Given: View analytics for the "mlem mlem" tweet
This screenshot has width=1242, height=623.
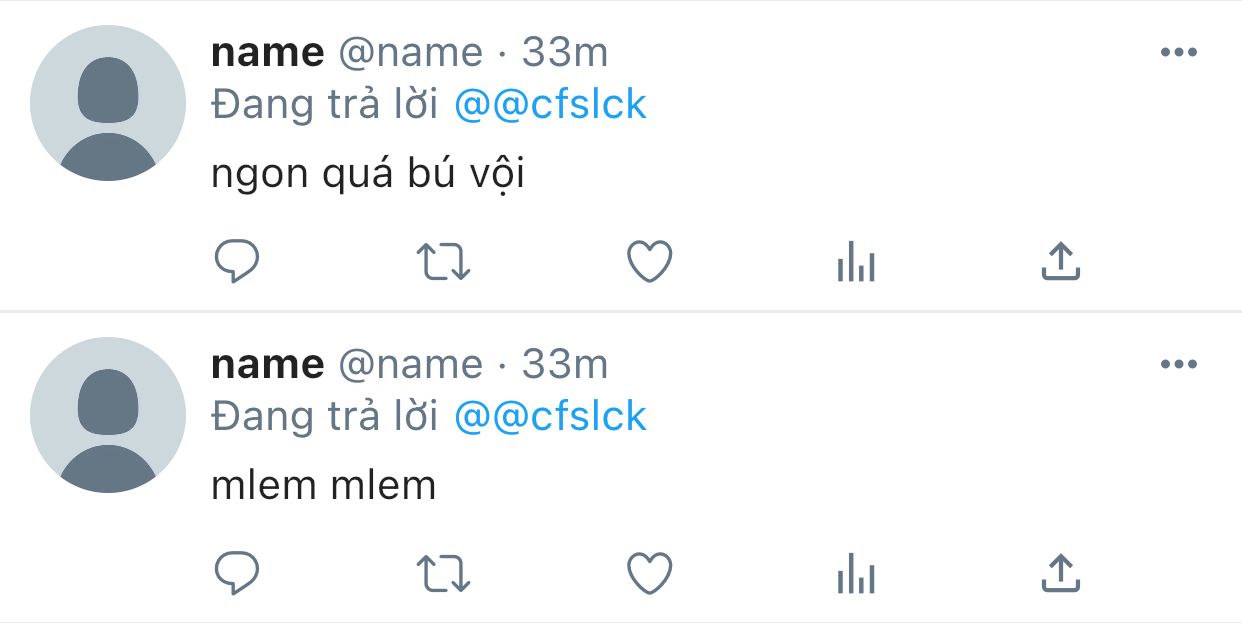Looking at the screenshot, I should [856, 575].
